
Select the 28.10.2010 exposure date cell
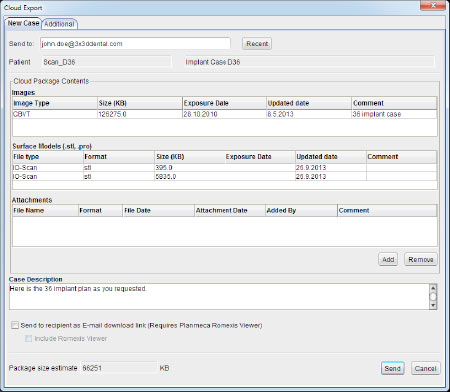[x=224, y=114]
